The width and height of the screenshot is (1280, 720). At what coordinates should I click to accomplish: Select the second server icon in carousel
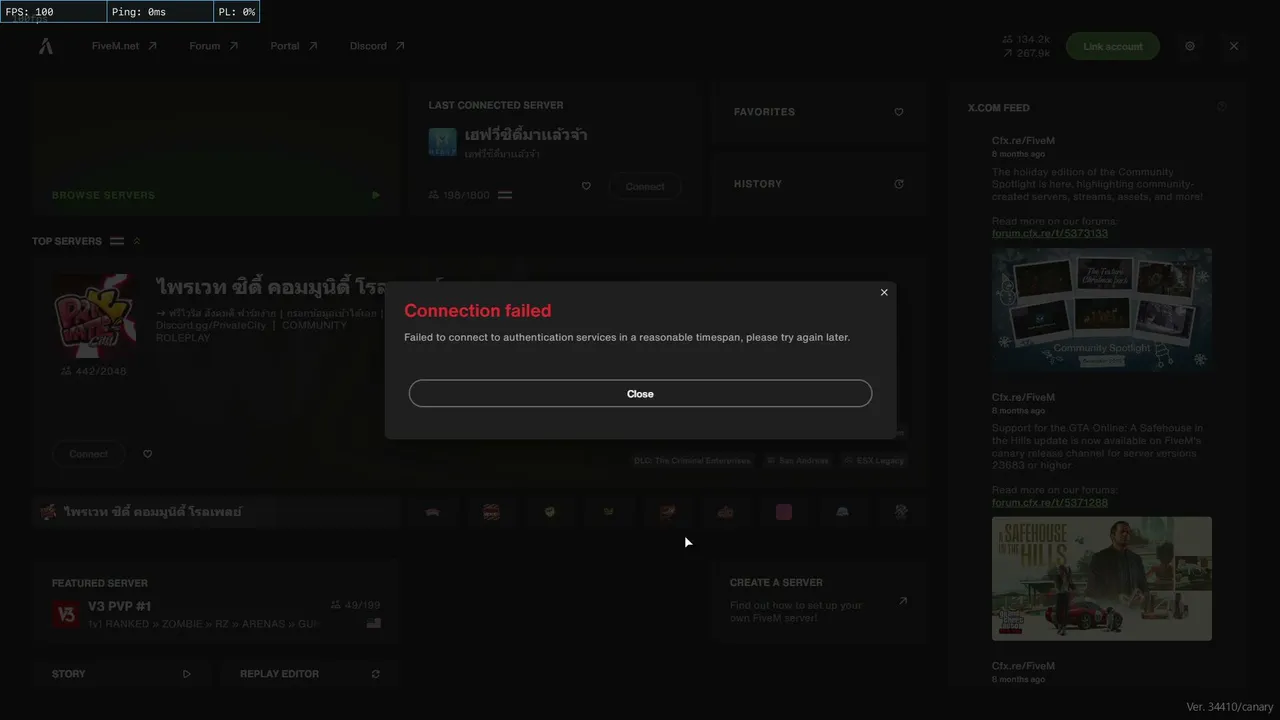click(491, 512)
